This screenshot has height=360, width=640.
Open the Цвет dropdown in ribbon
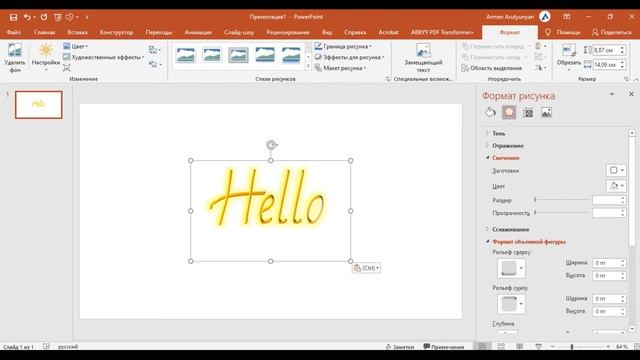click(76, 47)
